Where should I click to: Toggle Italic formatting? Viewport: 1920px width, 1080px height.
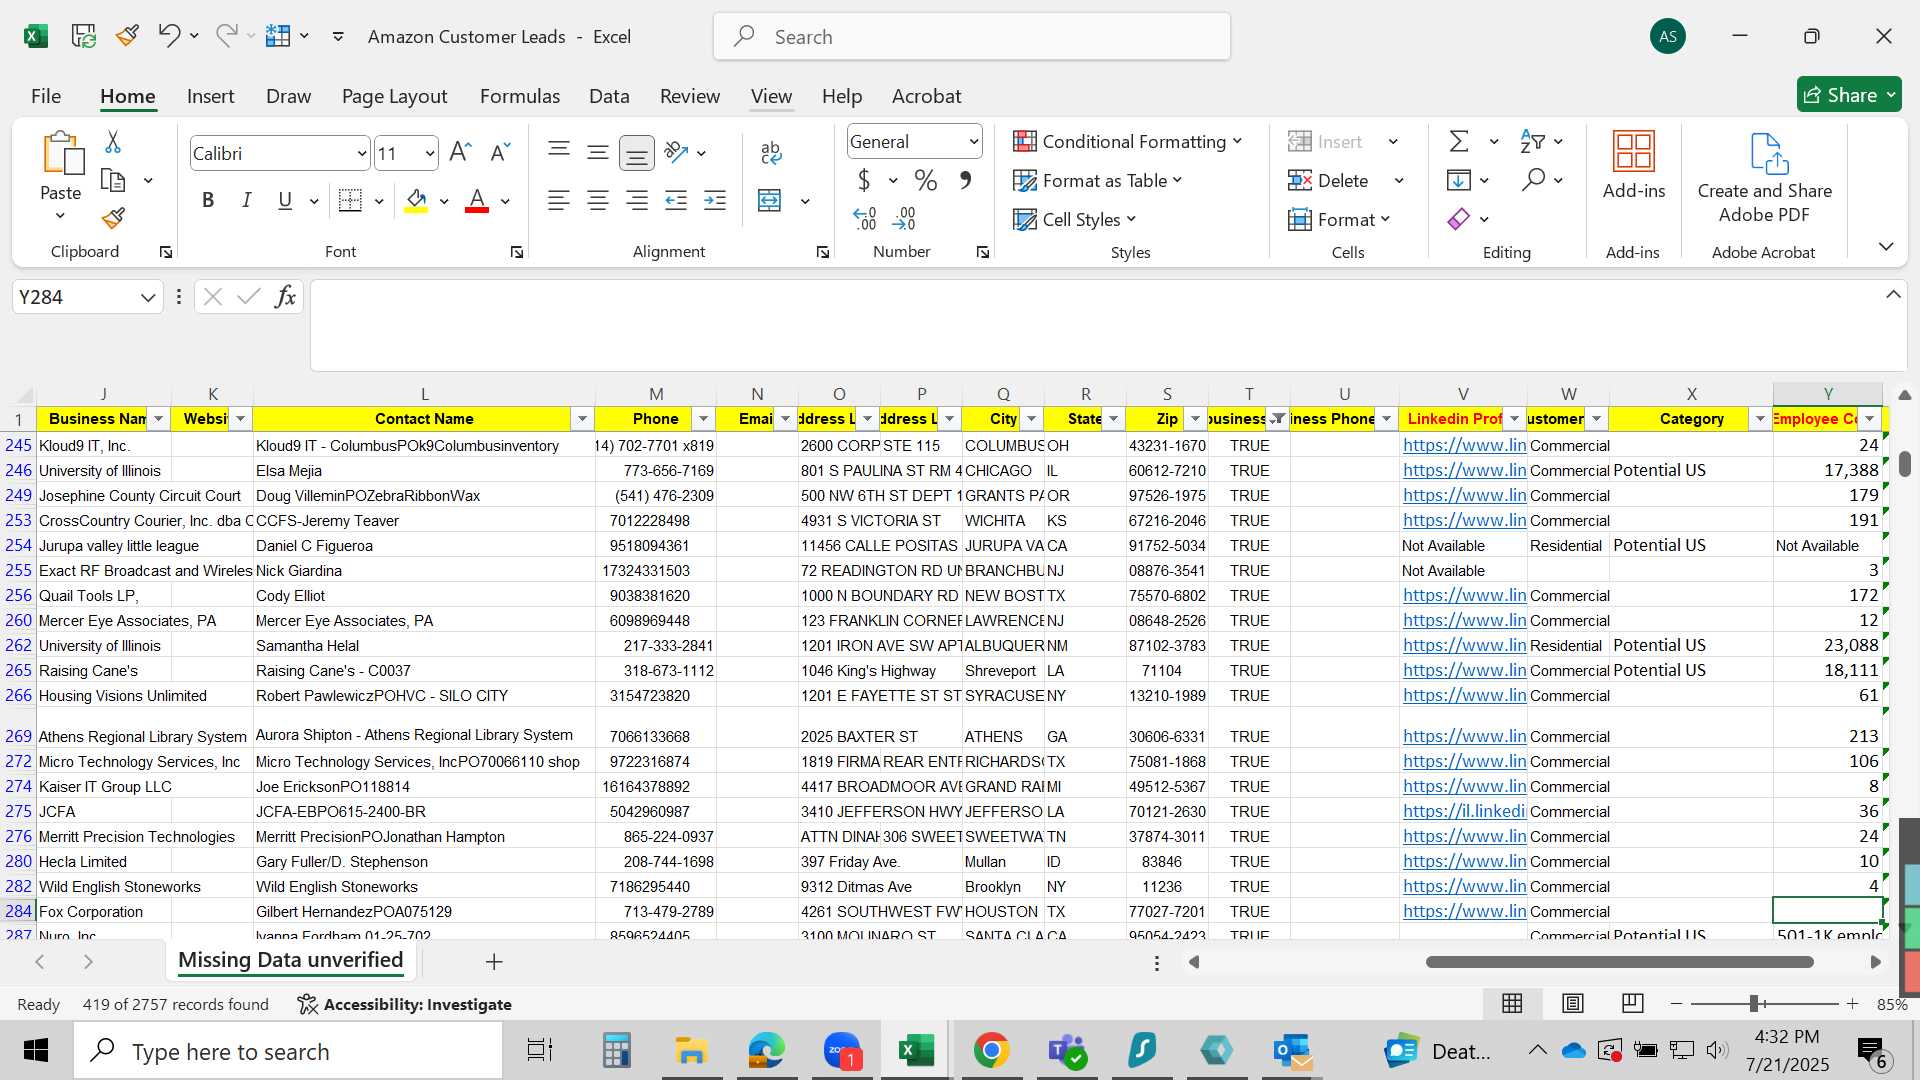pos(246,200)
